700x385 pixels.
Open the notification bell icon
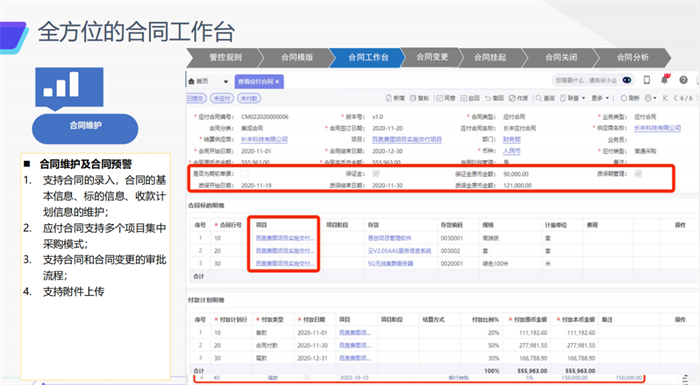click(665, 80)
